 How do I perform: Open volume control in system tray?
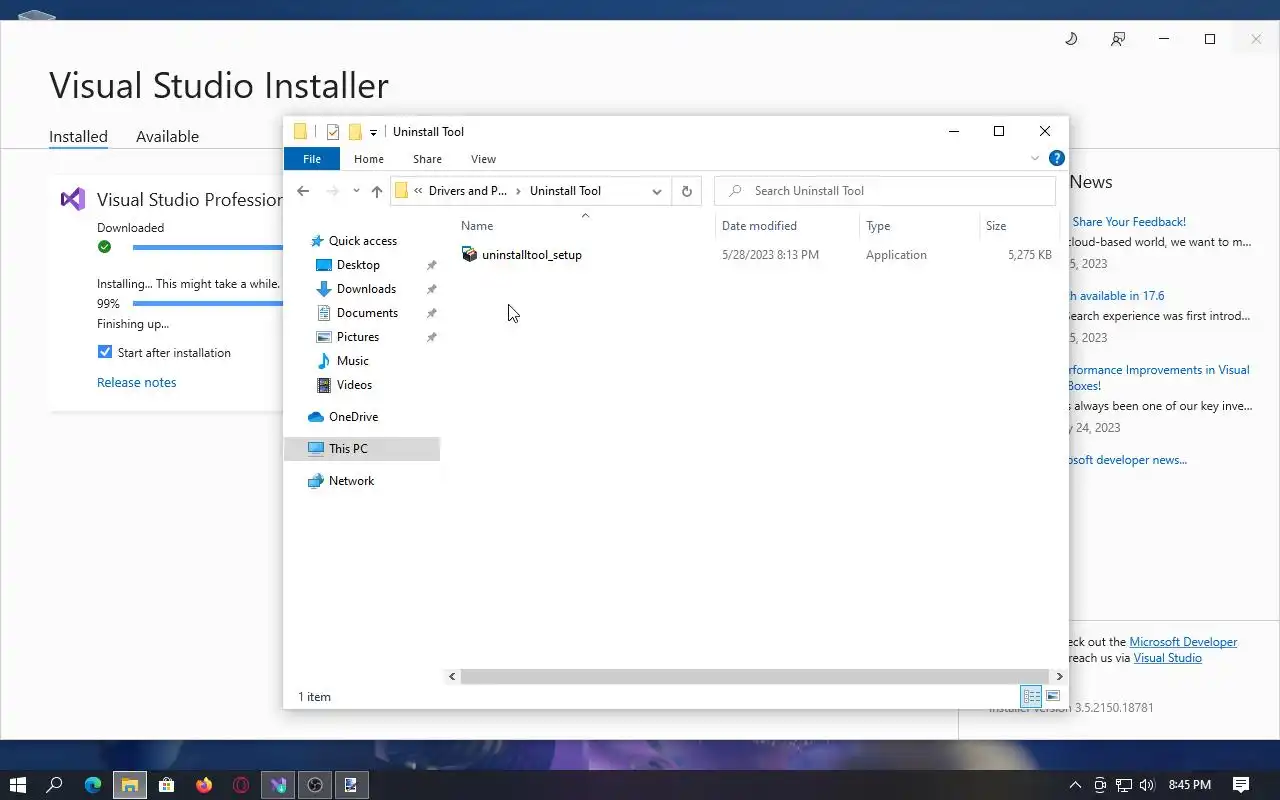pyautogui.click(x=1147, y=785)
